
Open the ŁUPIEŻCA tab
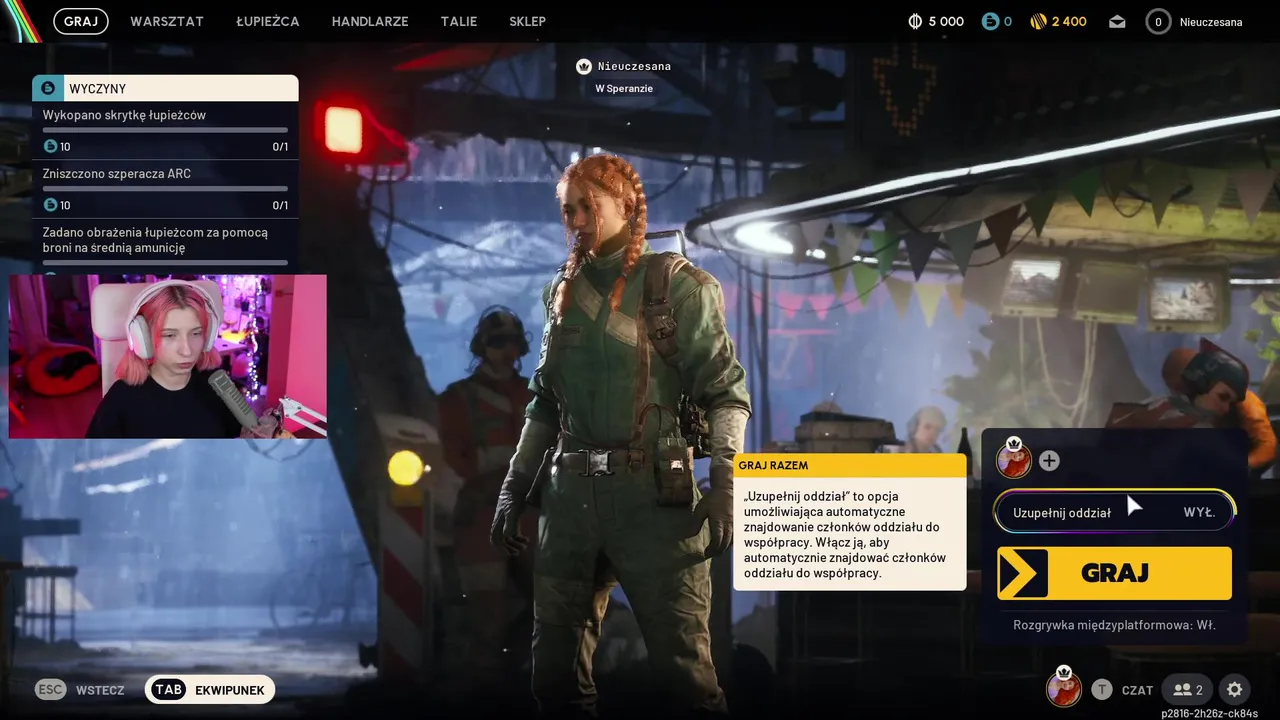(268, 21)
